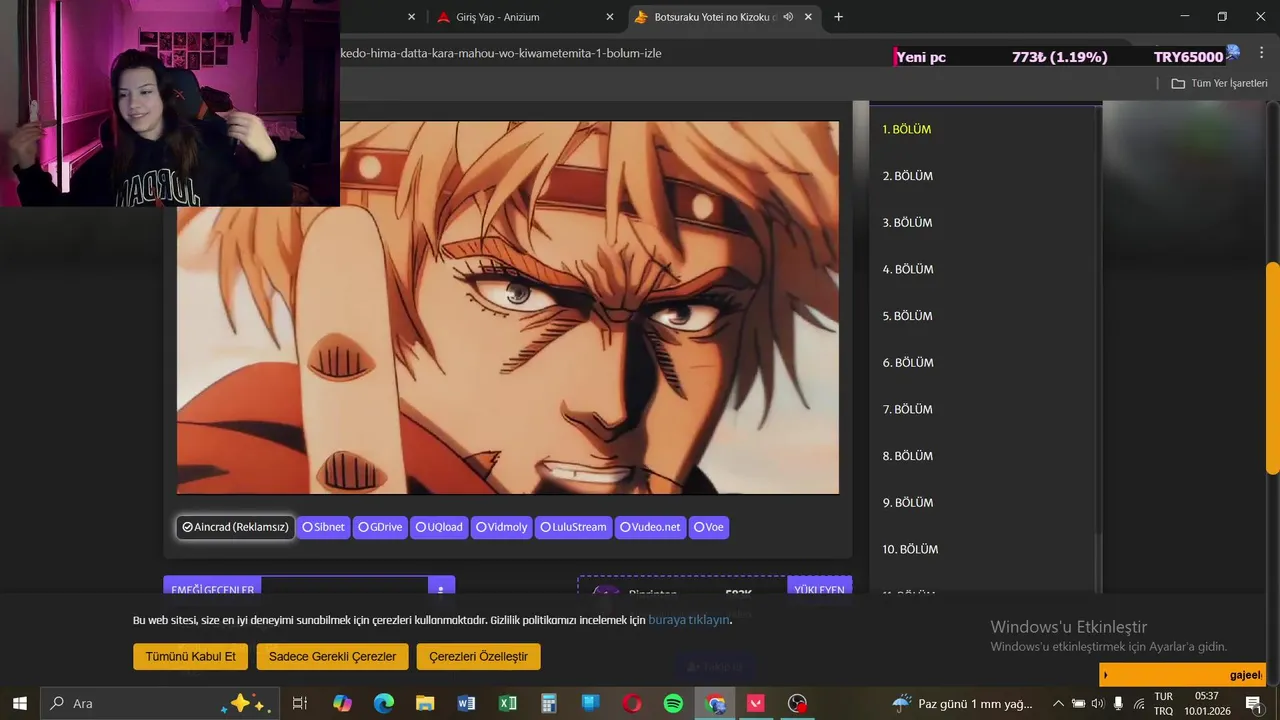Open the blue app next to Calculator

pos(590,703)
